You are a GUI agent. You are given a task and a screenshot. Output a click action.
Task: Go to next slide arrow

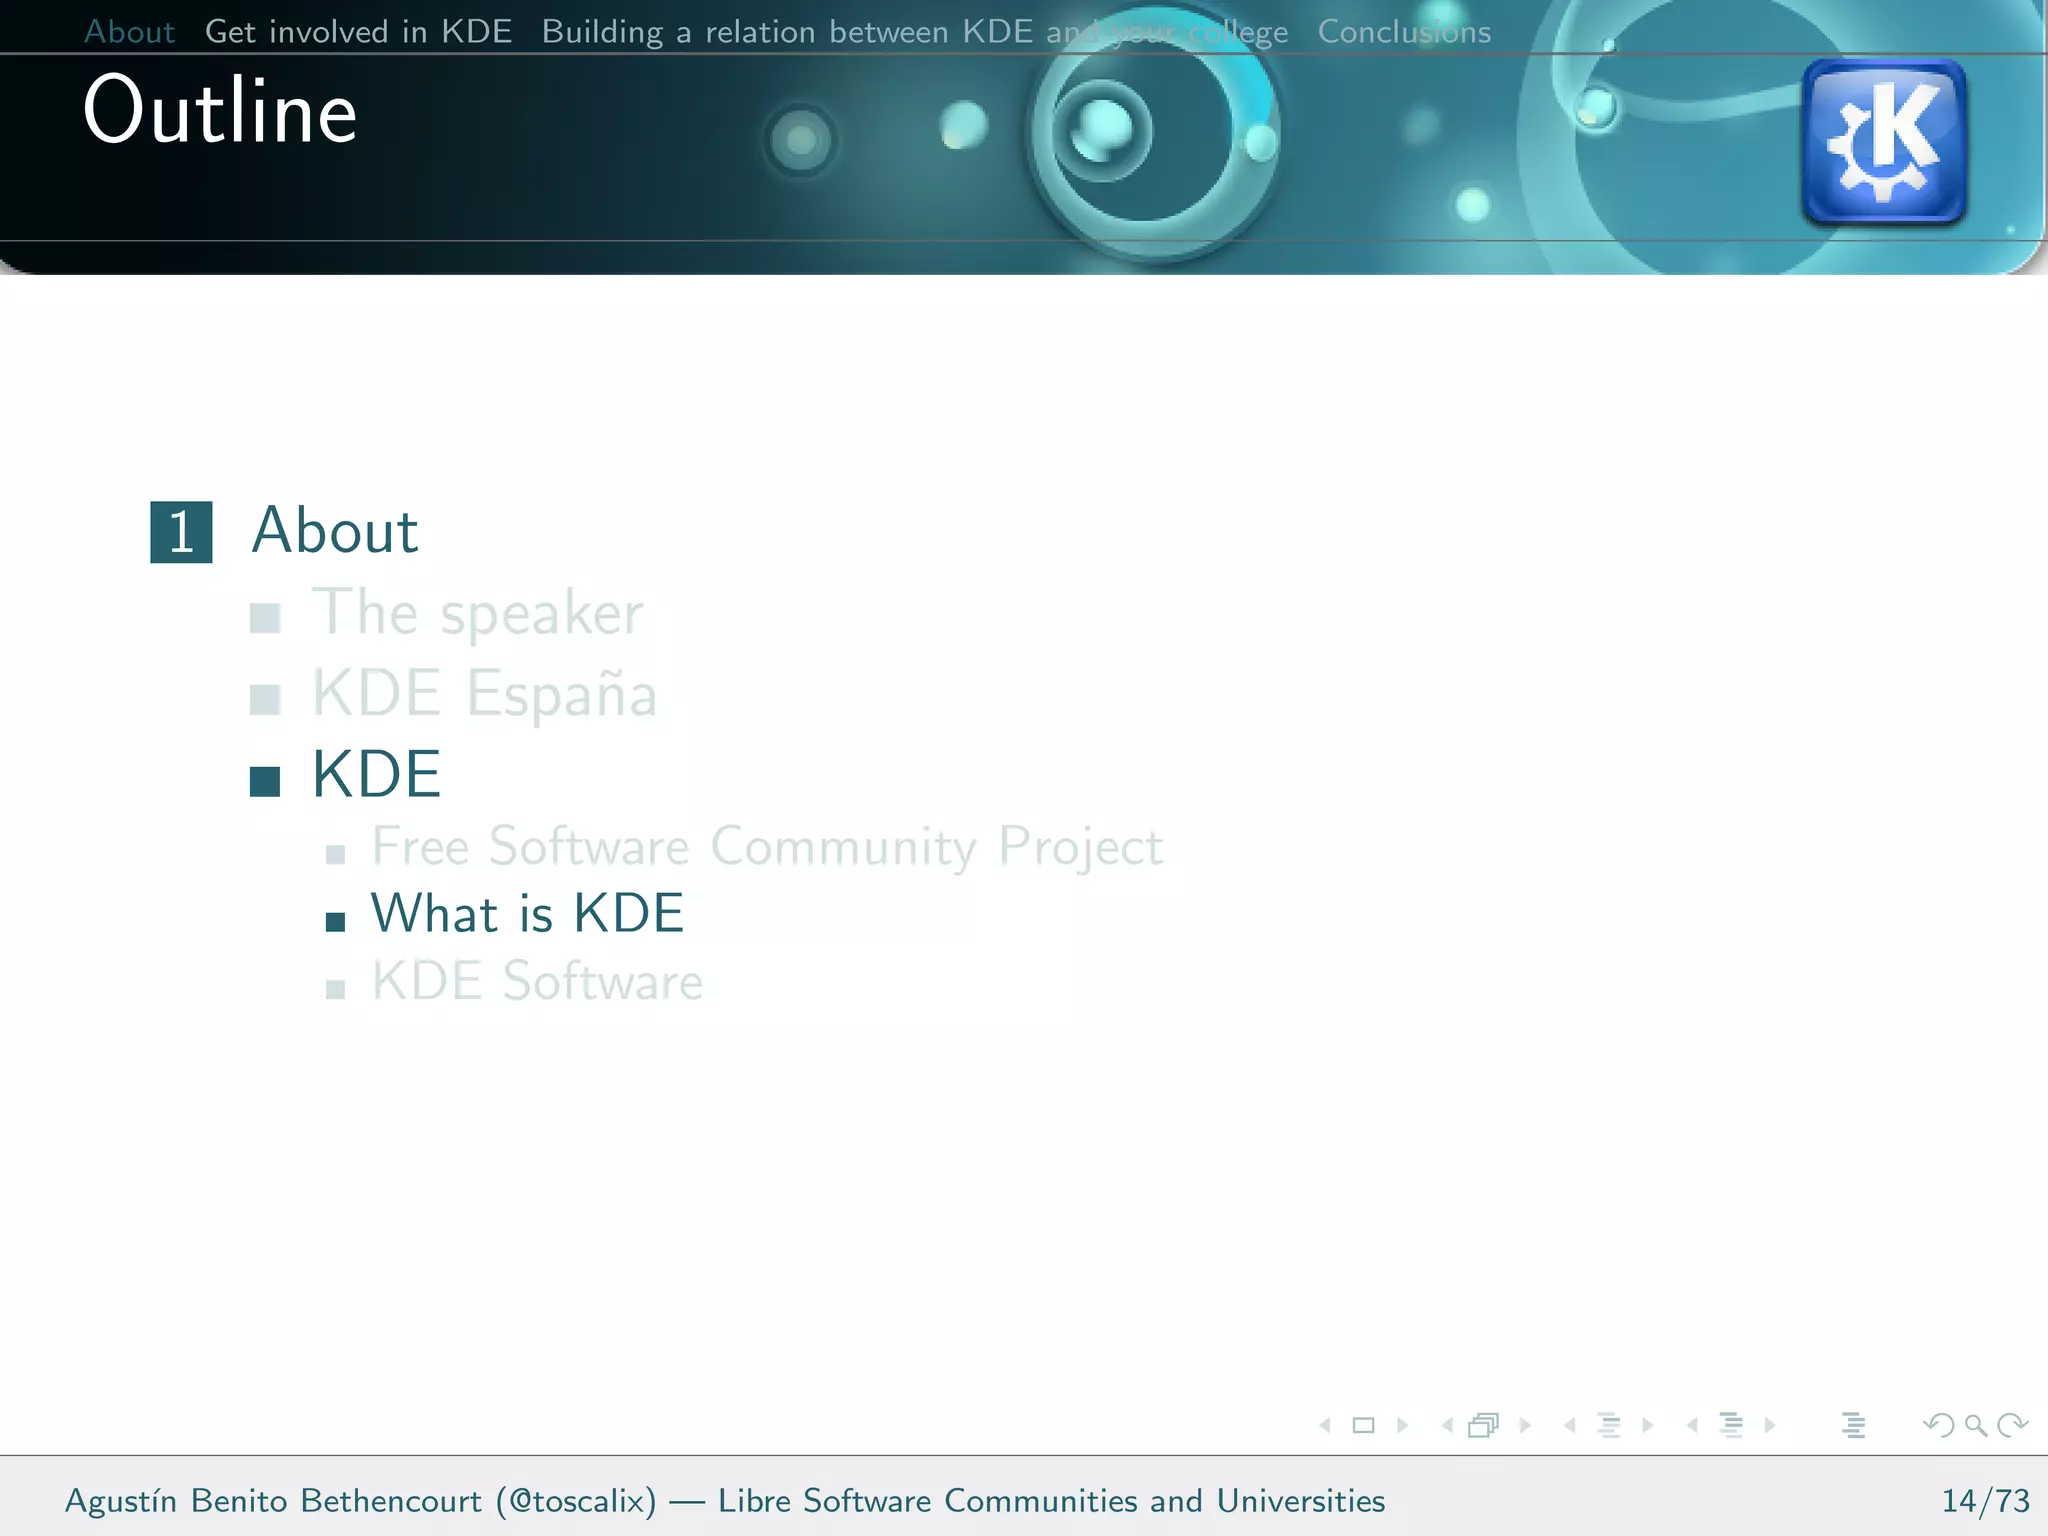point(1403,1425)
